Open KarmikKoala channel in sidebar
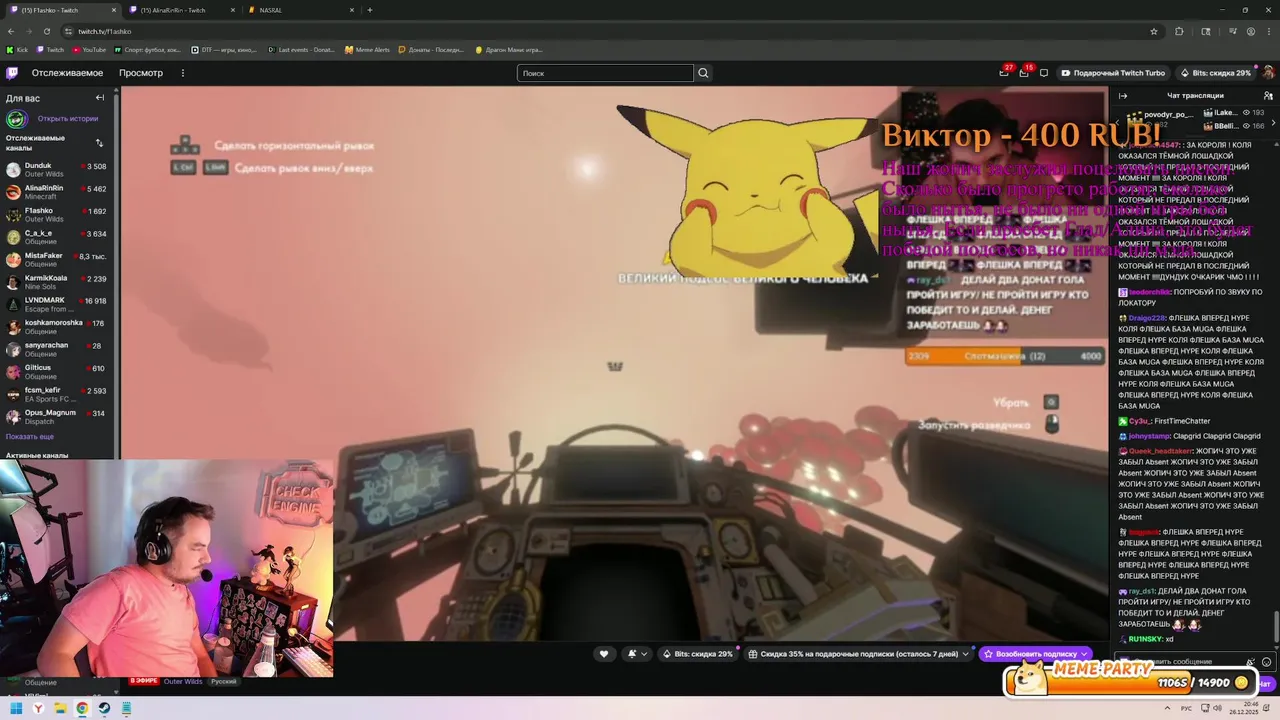 point(58,283)
